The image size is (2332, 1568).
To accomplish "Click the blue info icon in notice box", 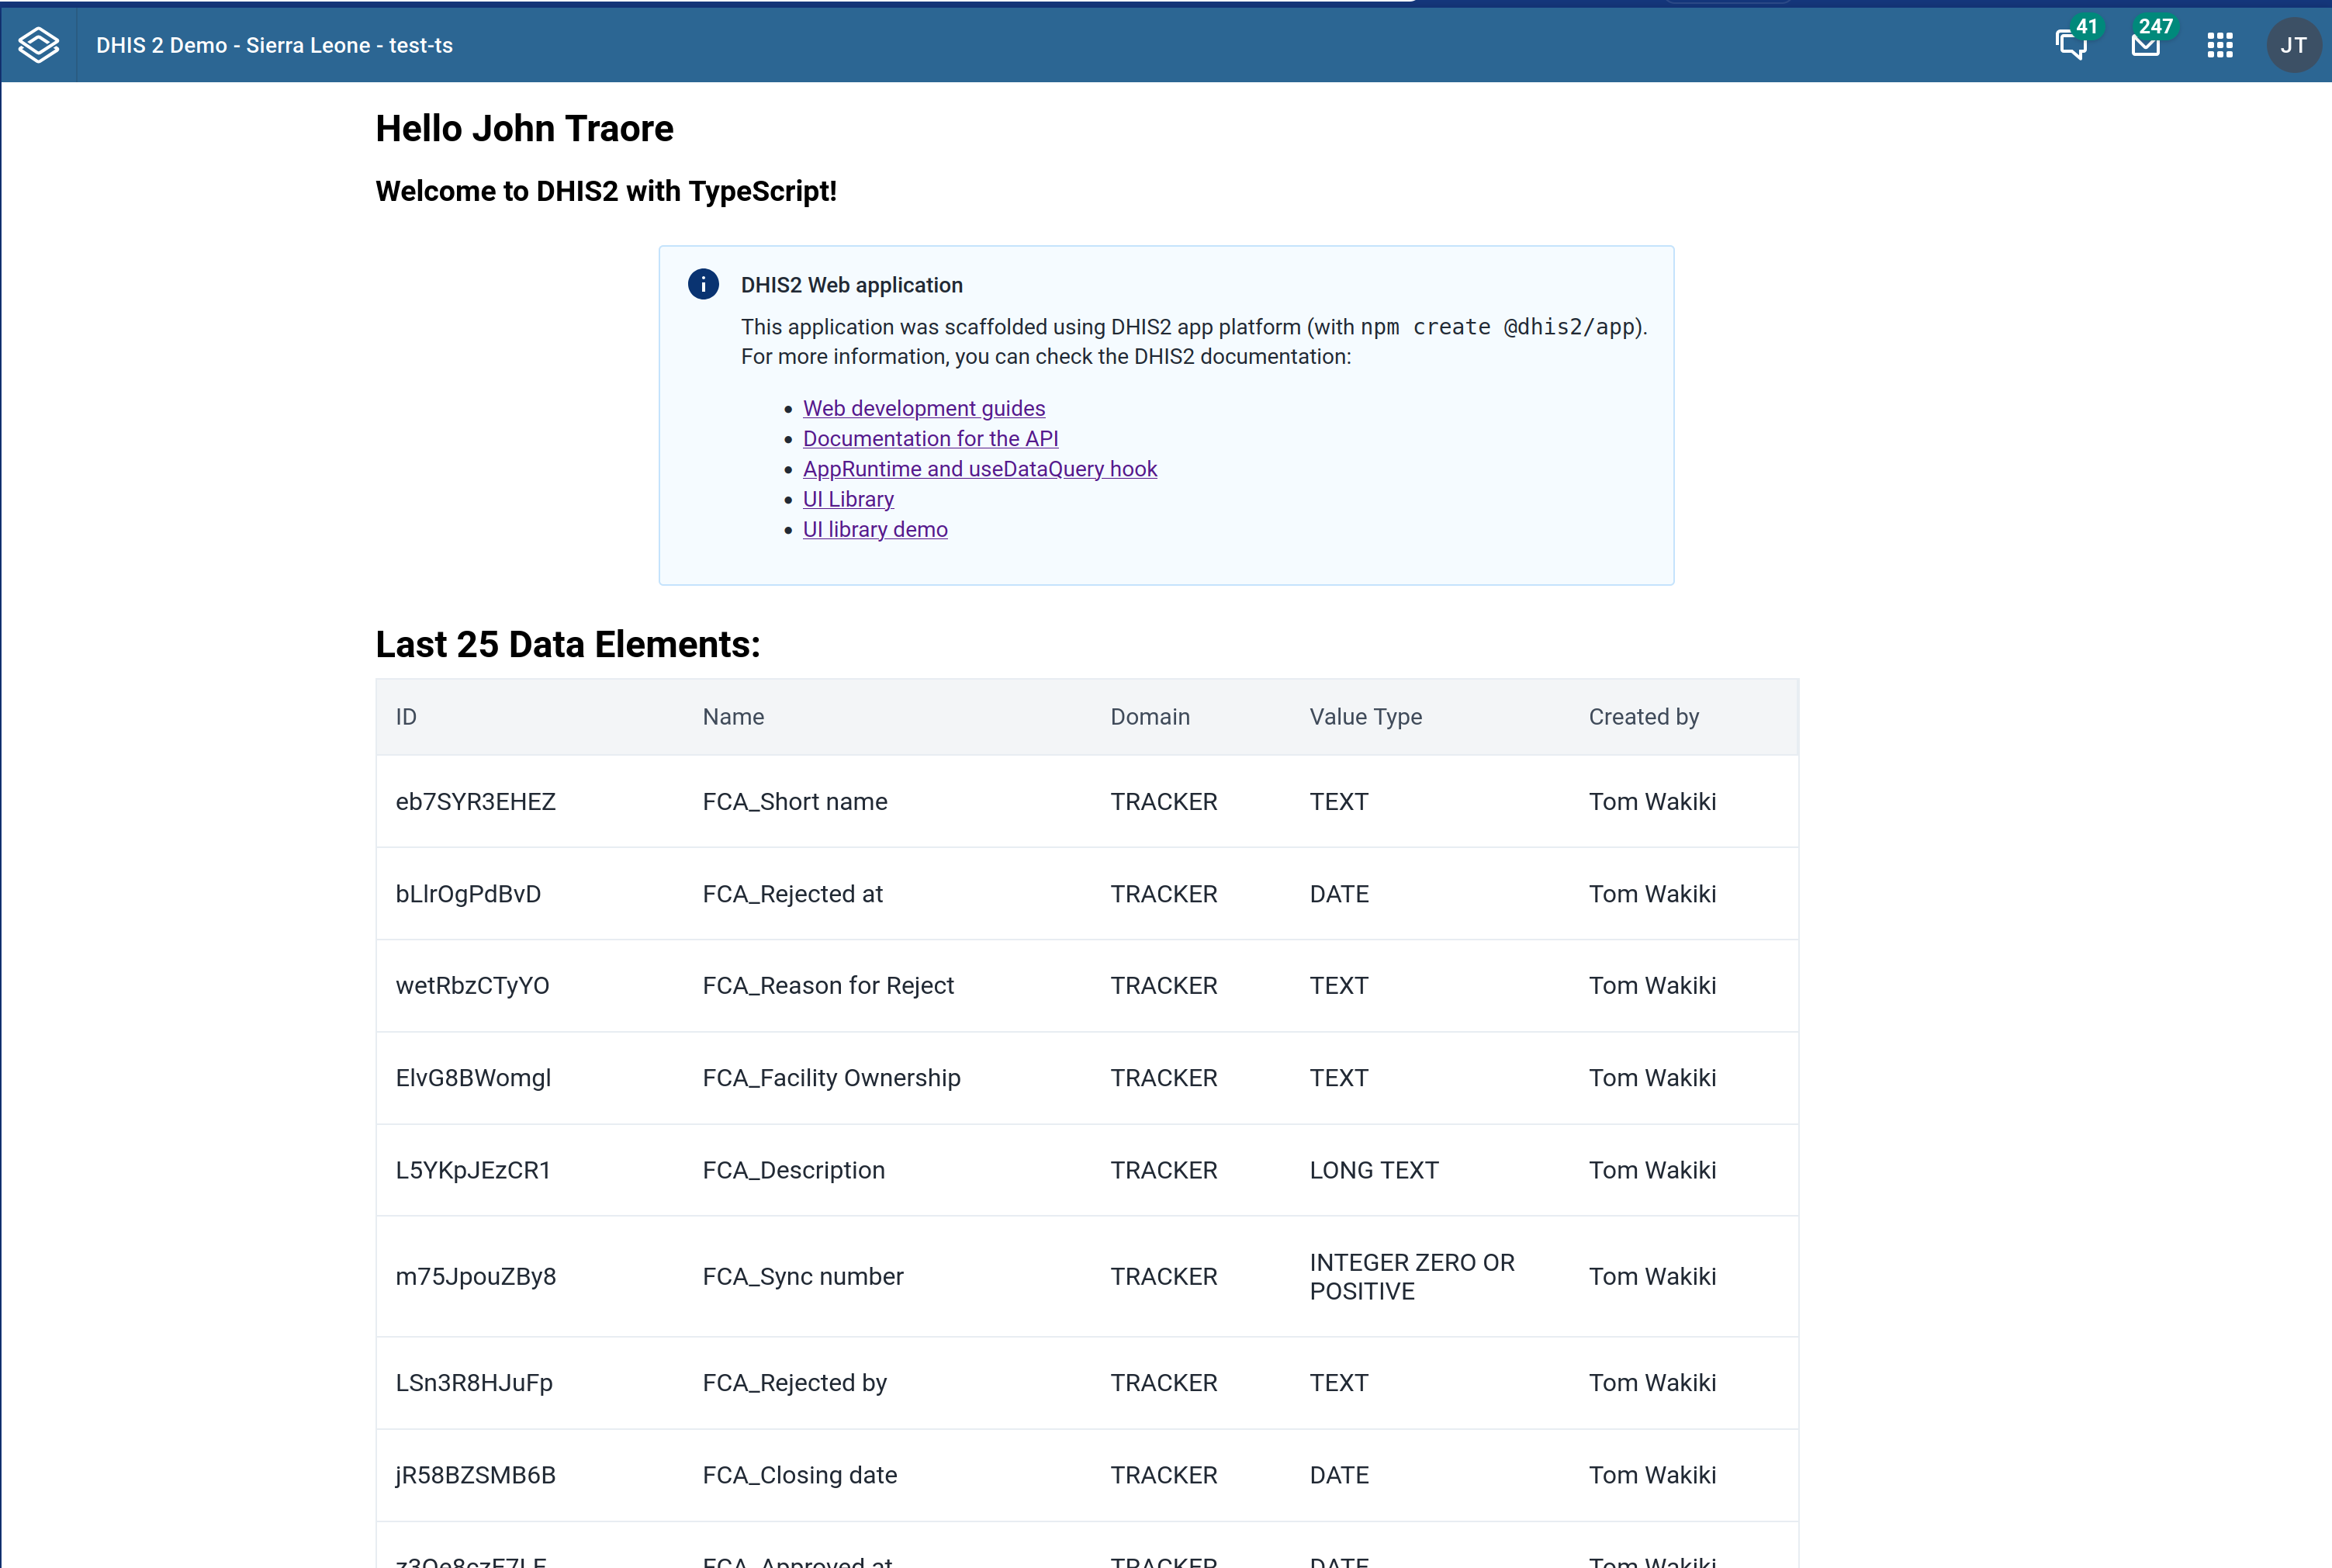I will pyautogui.click(x=703, y=284).
